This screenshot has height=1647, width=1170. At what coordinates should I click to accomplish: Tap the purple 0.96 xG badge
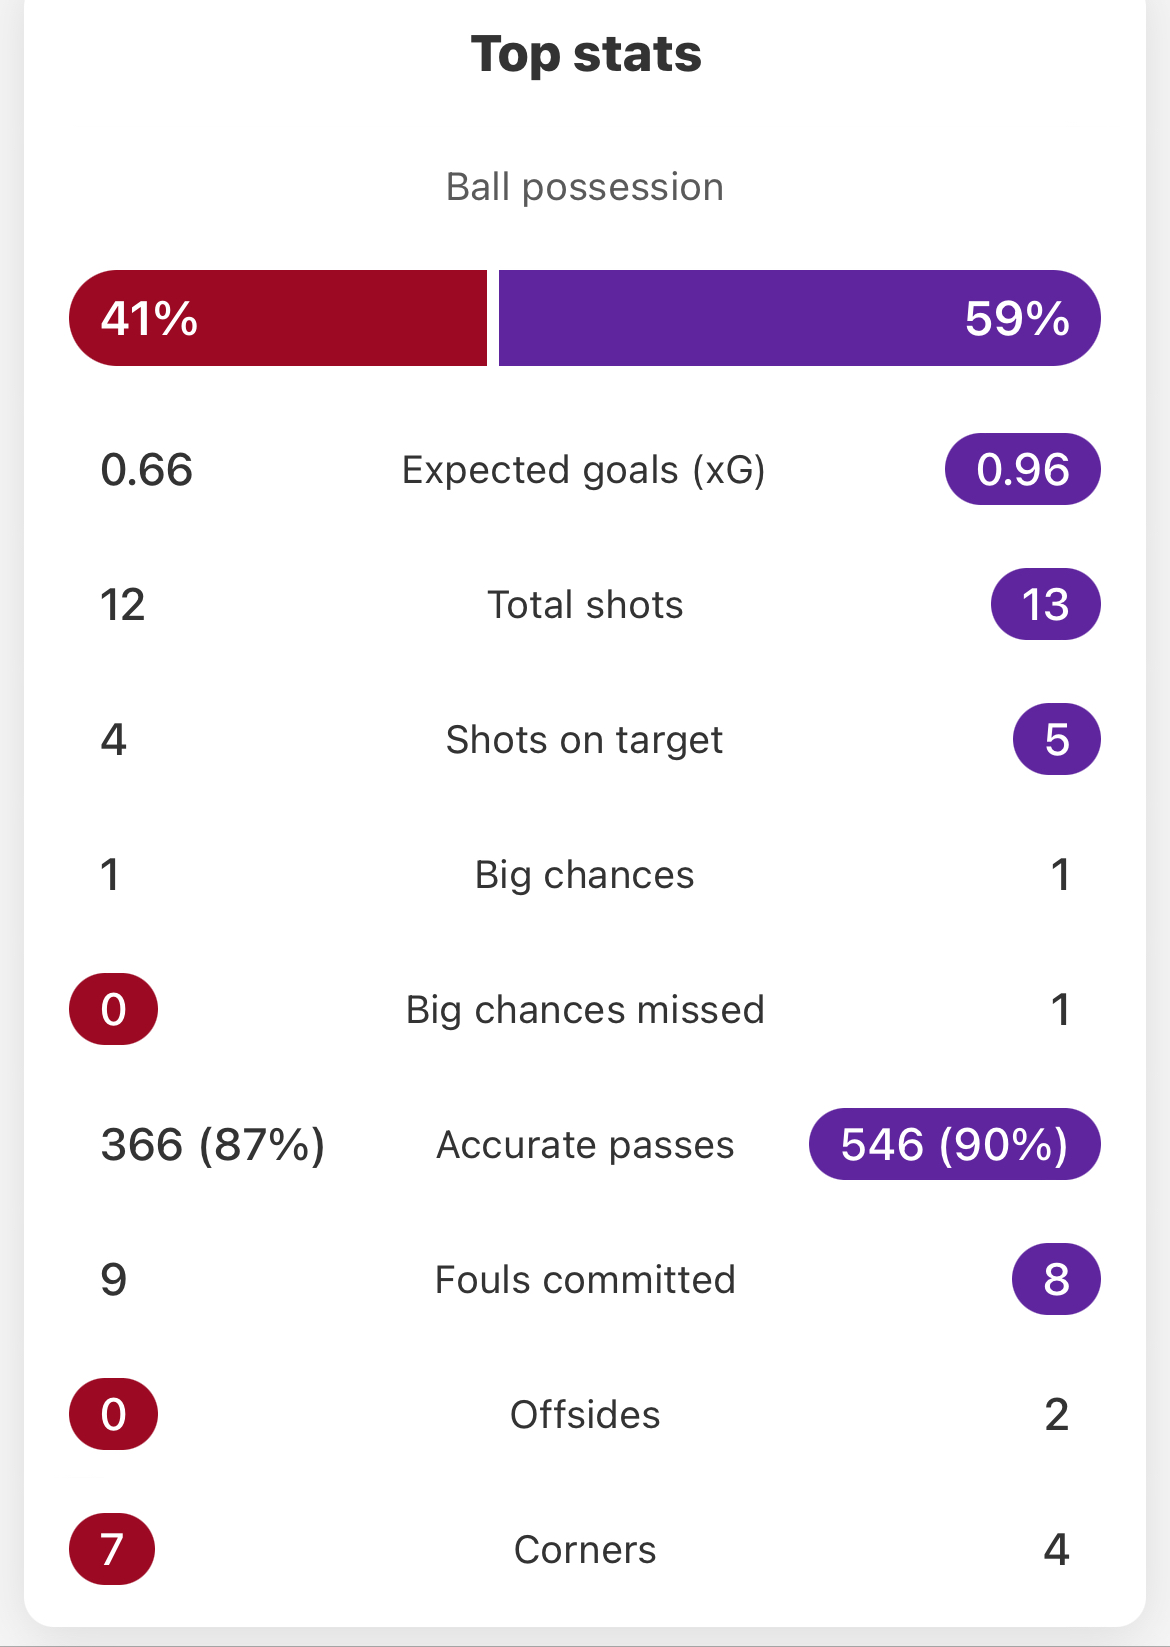coord(1023,469)
